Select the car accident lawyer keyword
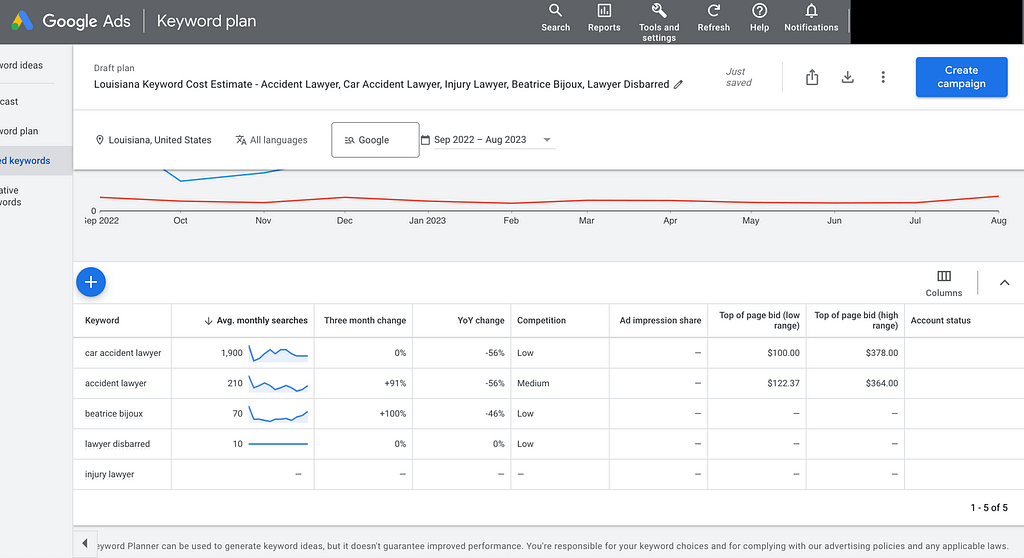The image size is (1024, 558). 123,353
